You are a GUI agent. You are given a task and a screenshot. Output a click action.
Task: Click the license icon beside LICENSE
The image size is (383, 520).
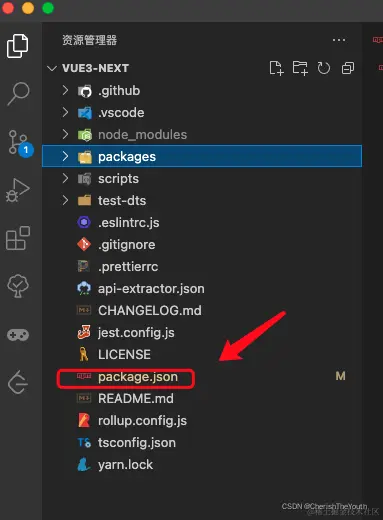[84, 354]
